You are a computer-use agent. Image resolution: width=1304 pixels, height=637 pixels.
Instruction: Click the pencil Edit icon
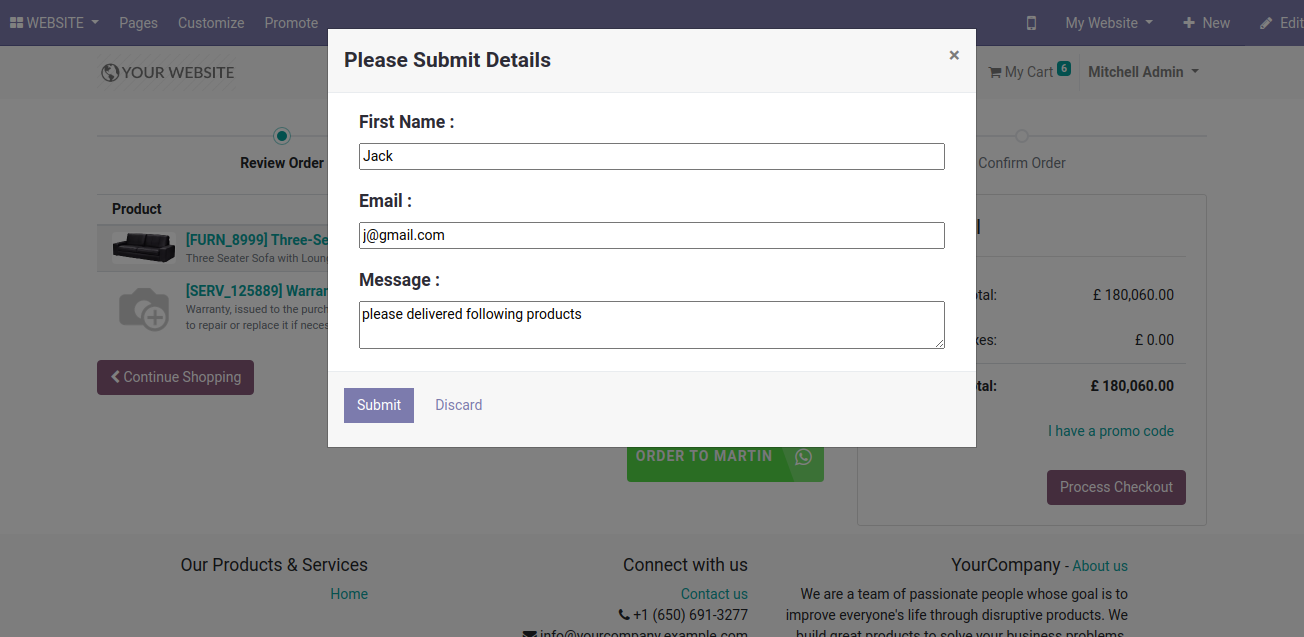coord(1266,23)
